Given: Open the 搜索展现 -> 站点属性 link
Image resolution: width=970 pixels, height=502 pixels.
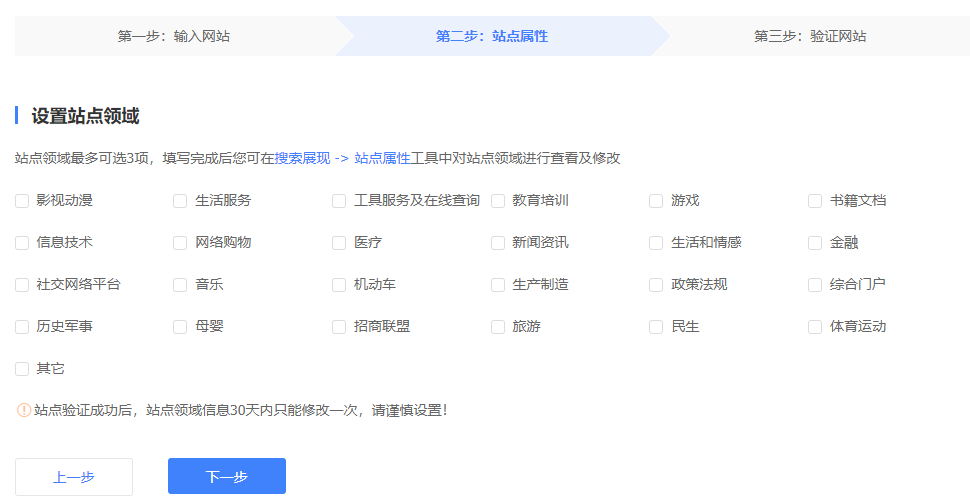Looking at the screenshot, I should [x=342, y=158].
